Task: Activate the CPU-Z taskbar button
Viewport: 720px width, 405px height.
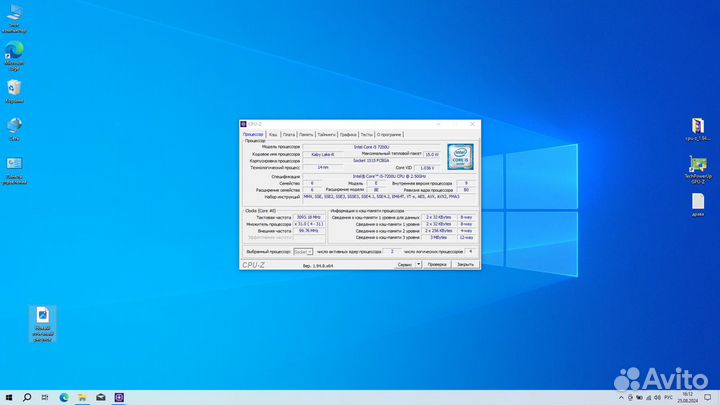Action: point(119,397)
